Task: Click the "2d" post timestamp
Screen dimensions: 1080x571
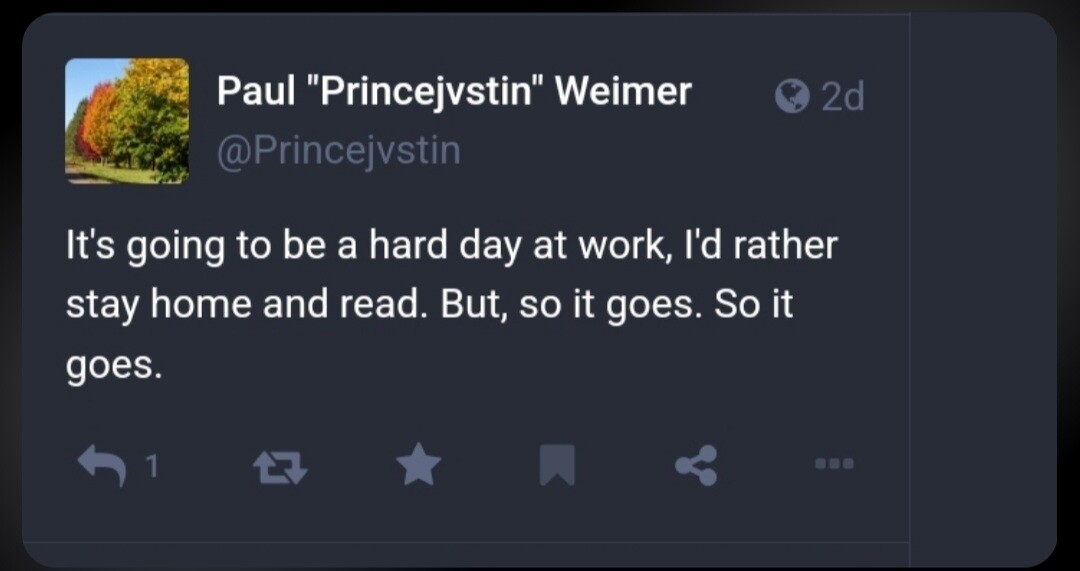Action: pos(842,97)
